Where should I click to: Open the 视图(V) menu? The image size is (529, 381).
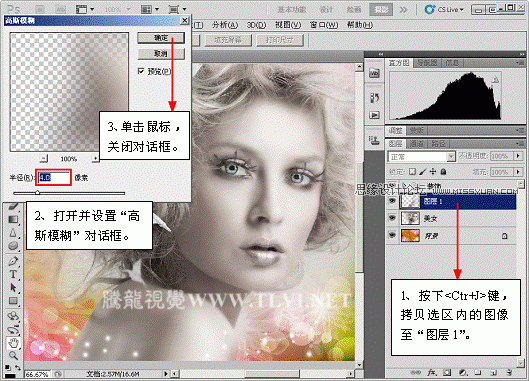(x=288, y=25)
